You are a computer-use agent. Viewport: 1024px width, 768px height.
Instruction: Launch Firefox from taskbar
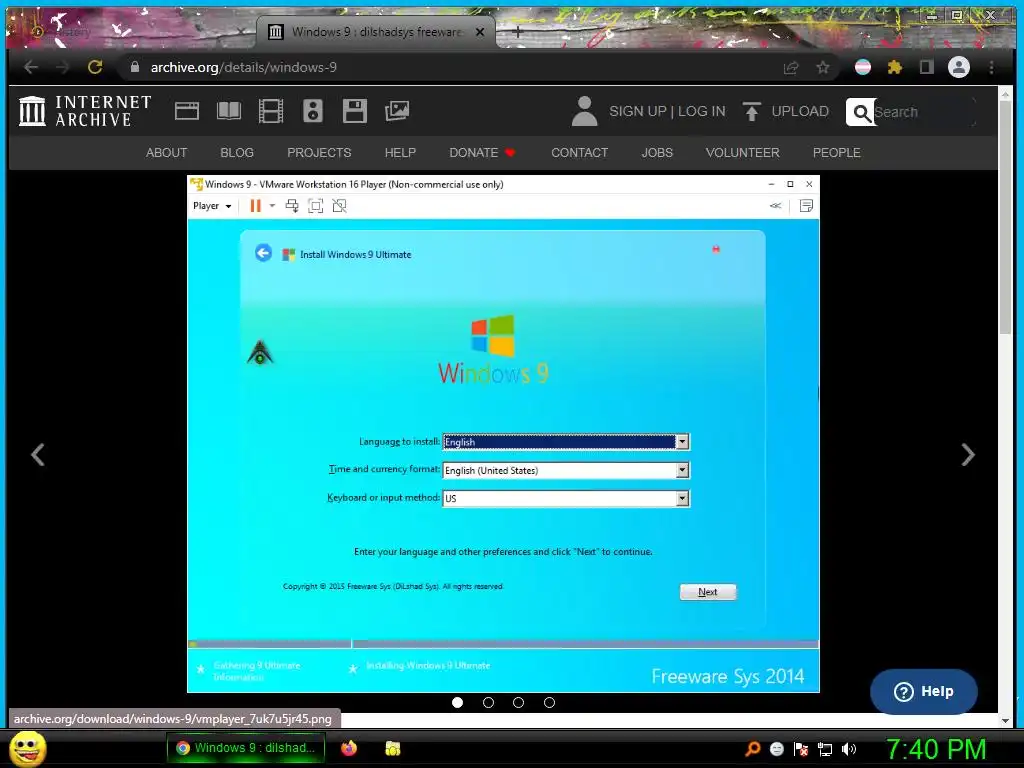point(349,748)
